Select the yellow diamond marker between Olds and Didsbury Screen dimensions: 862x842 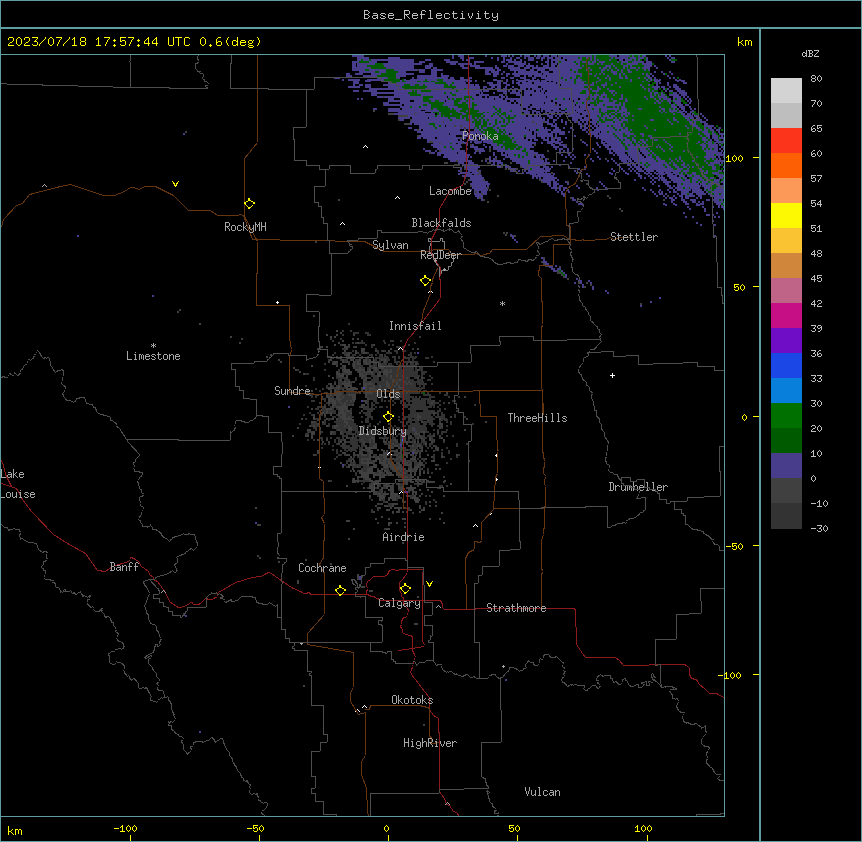(388, 416)
